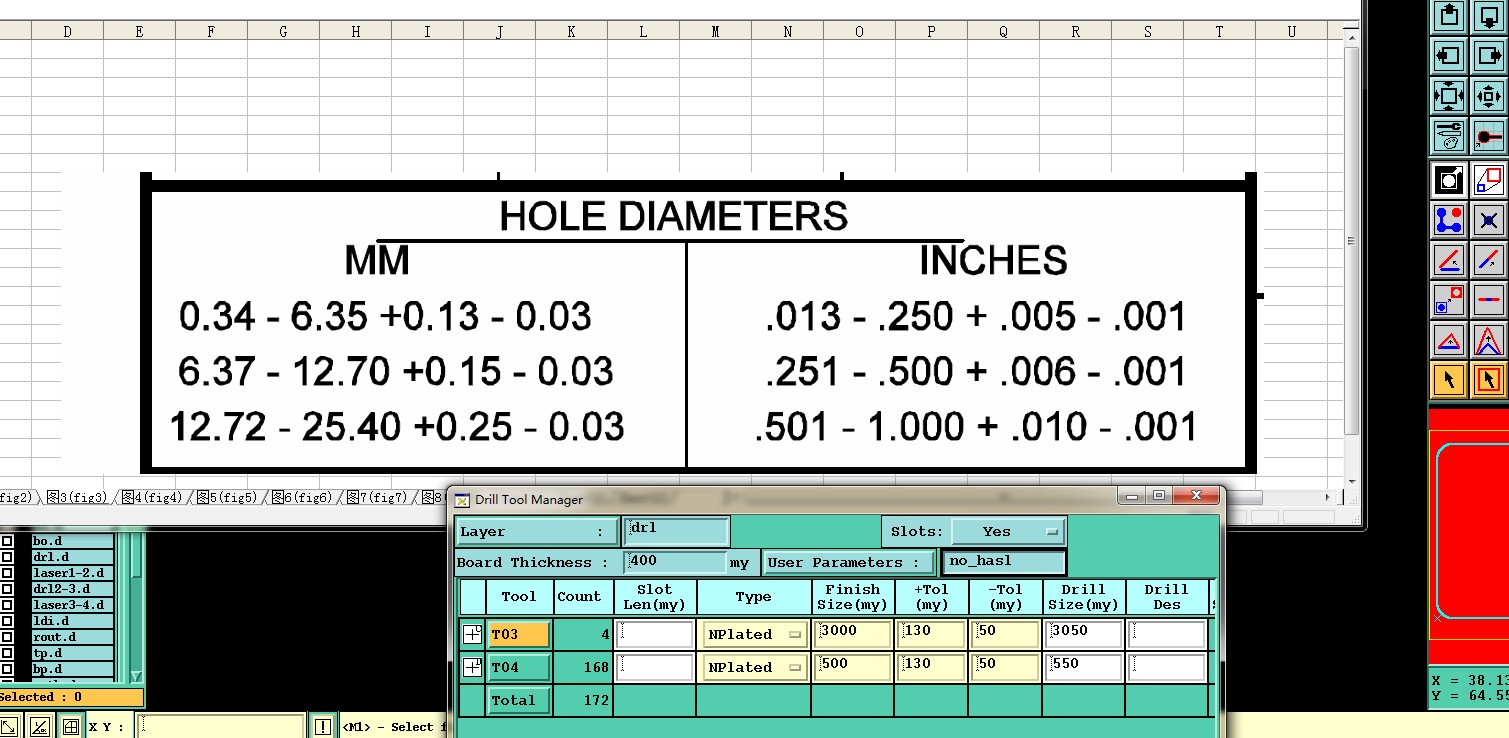
Task: Switch to the 图3(fig3) sheet tab
Action: point(77,497)
